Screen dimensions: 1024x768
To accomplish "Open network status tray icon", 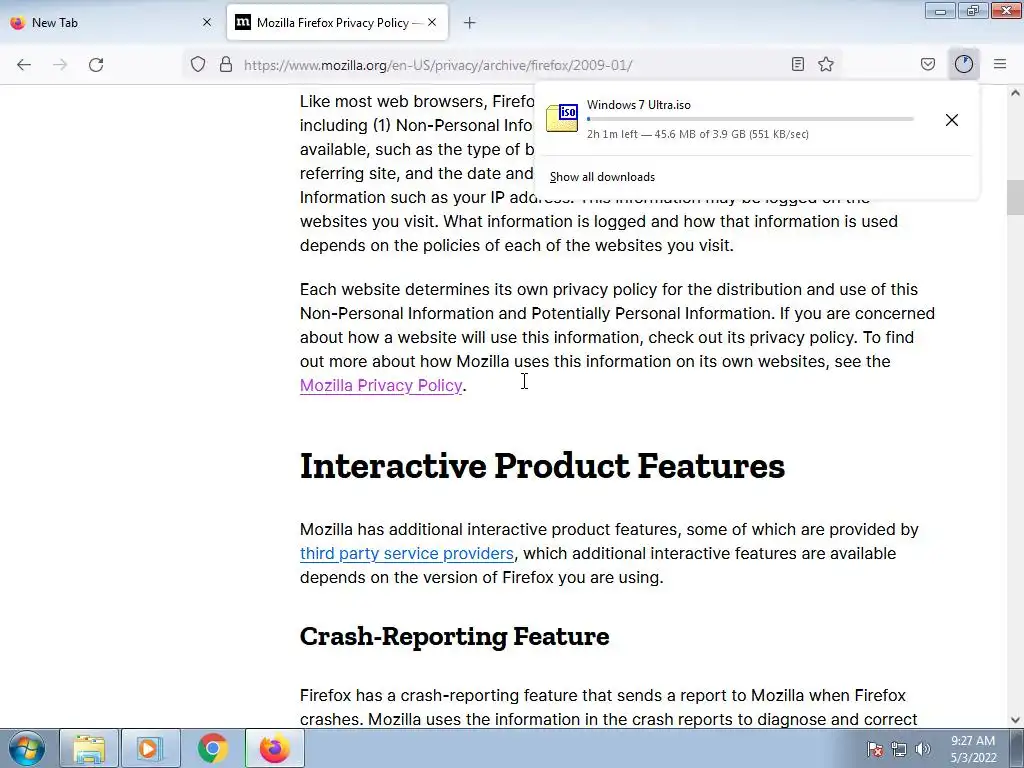I will [x=899, y=749].
